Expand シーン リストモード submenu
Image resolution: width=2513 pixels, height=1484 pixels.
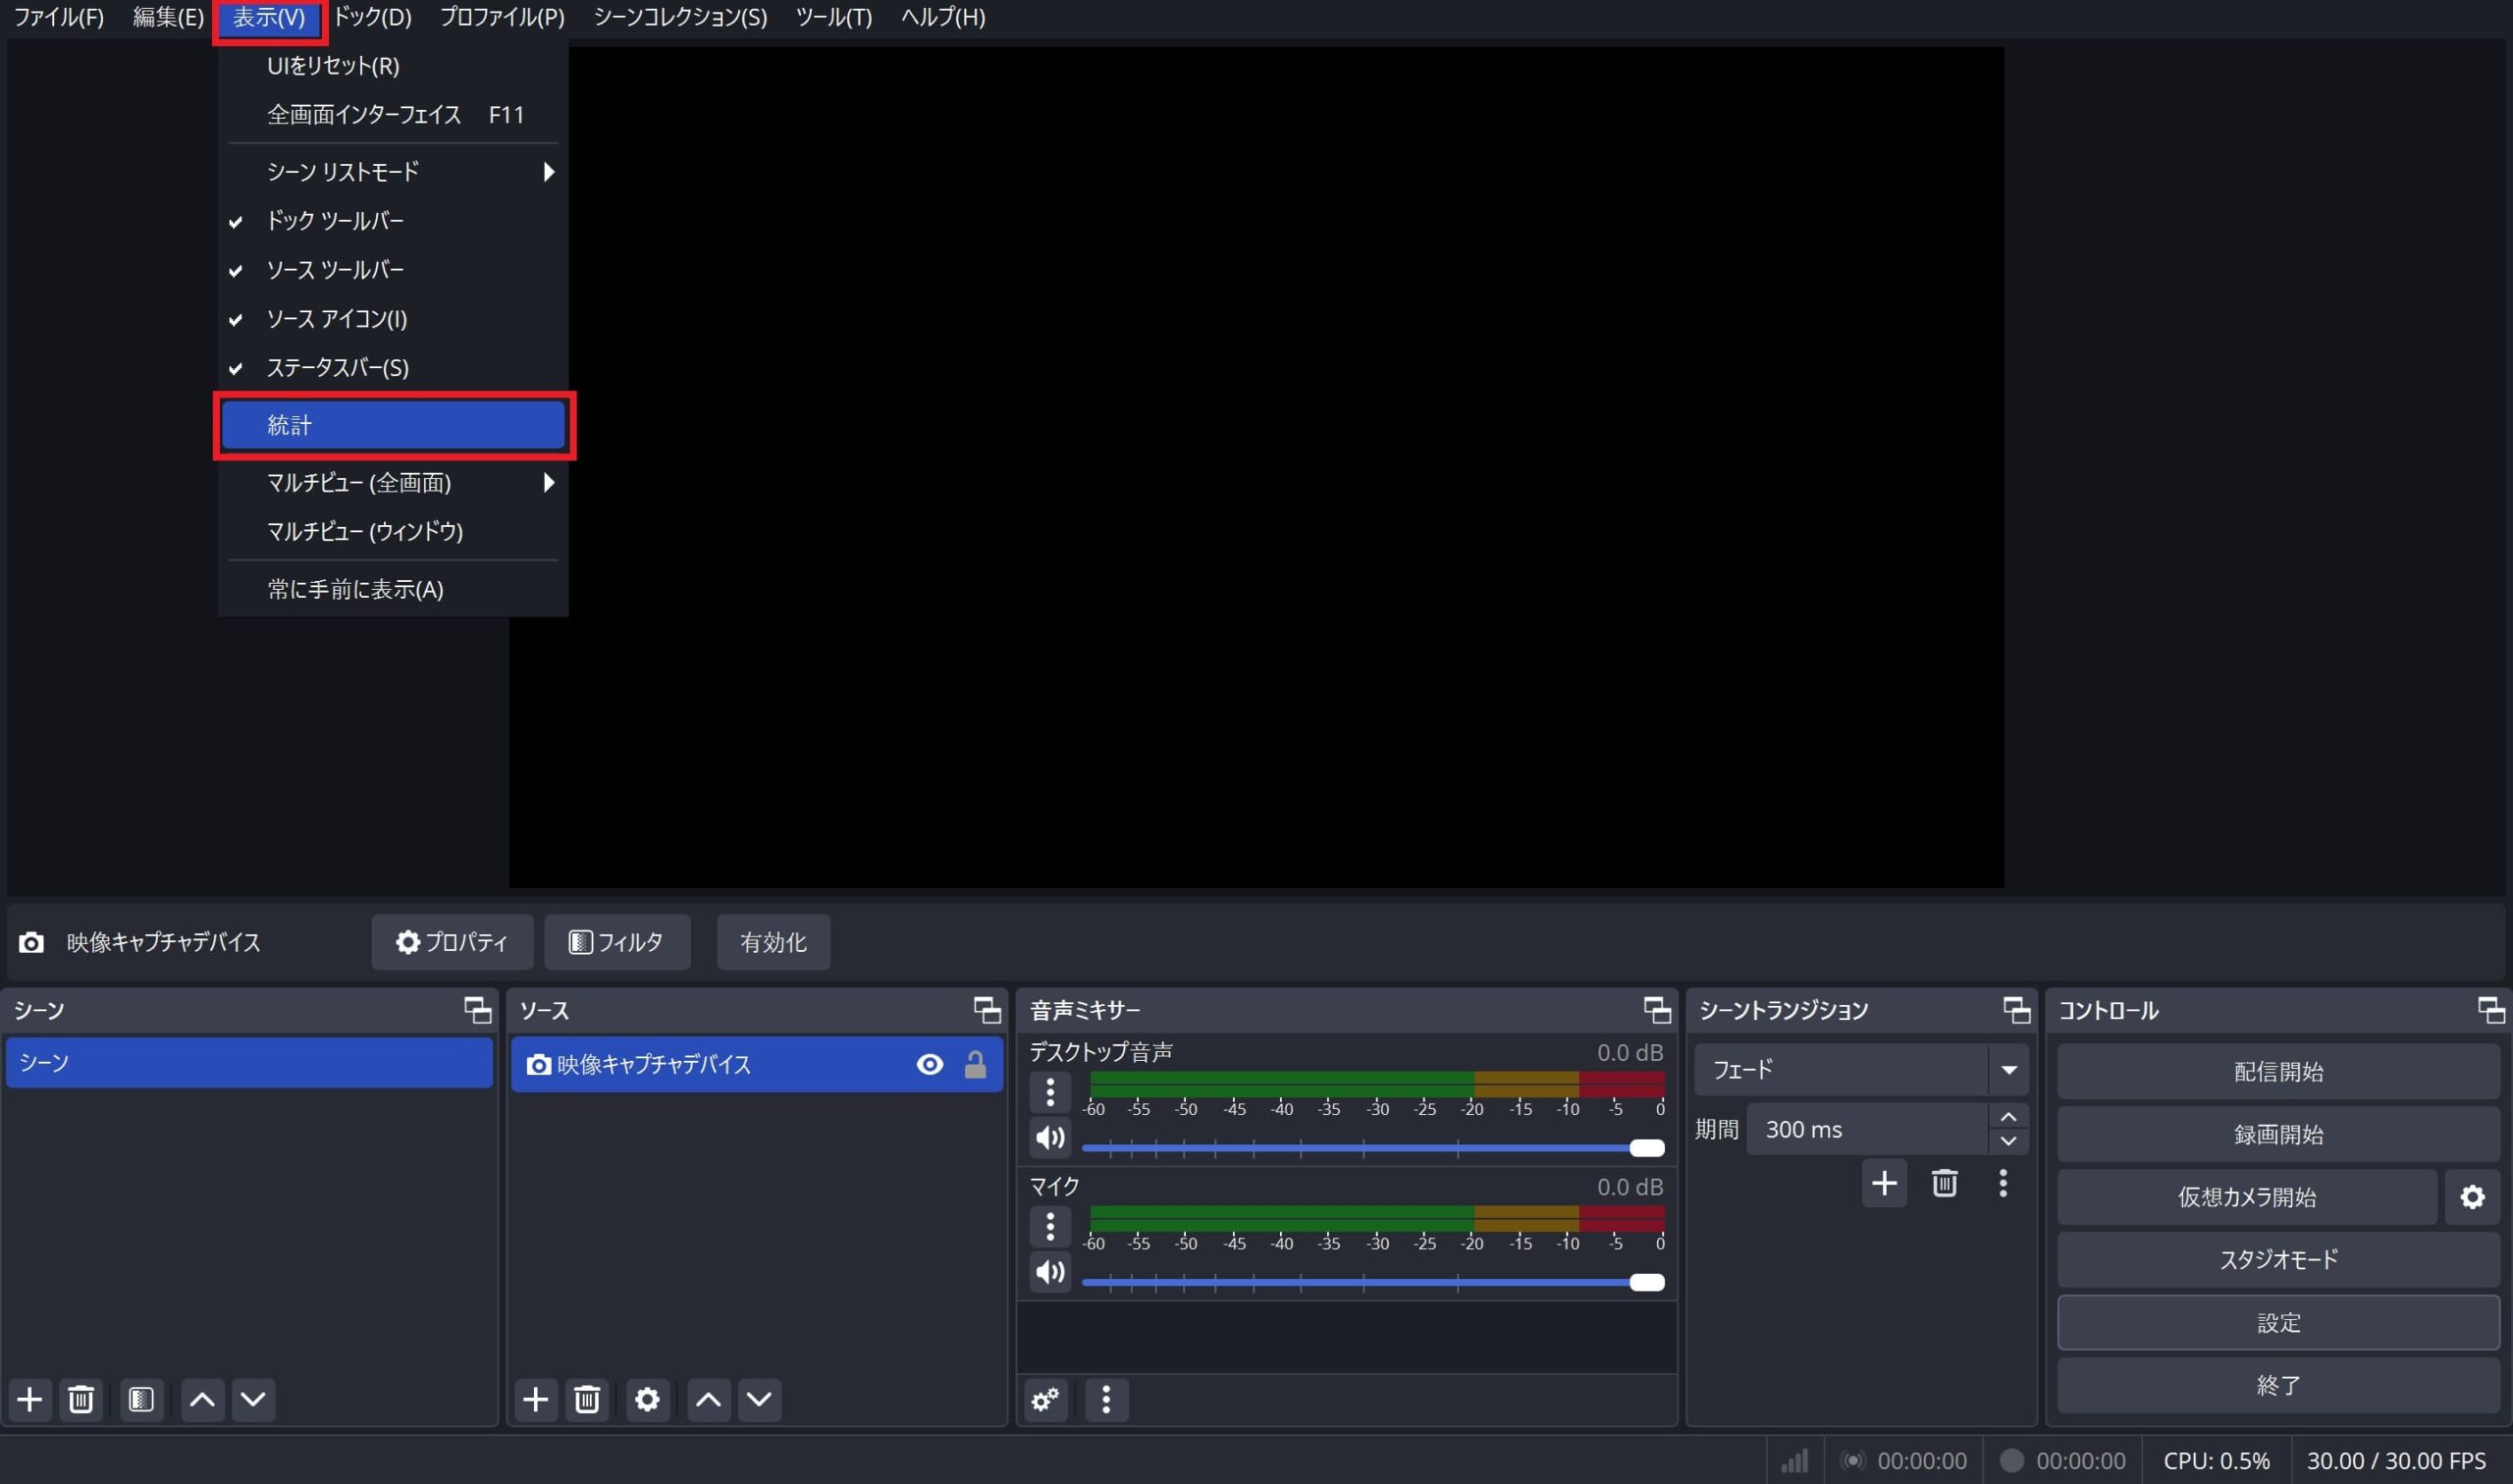point(393,172)
